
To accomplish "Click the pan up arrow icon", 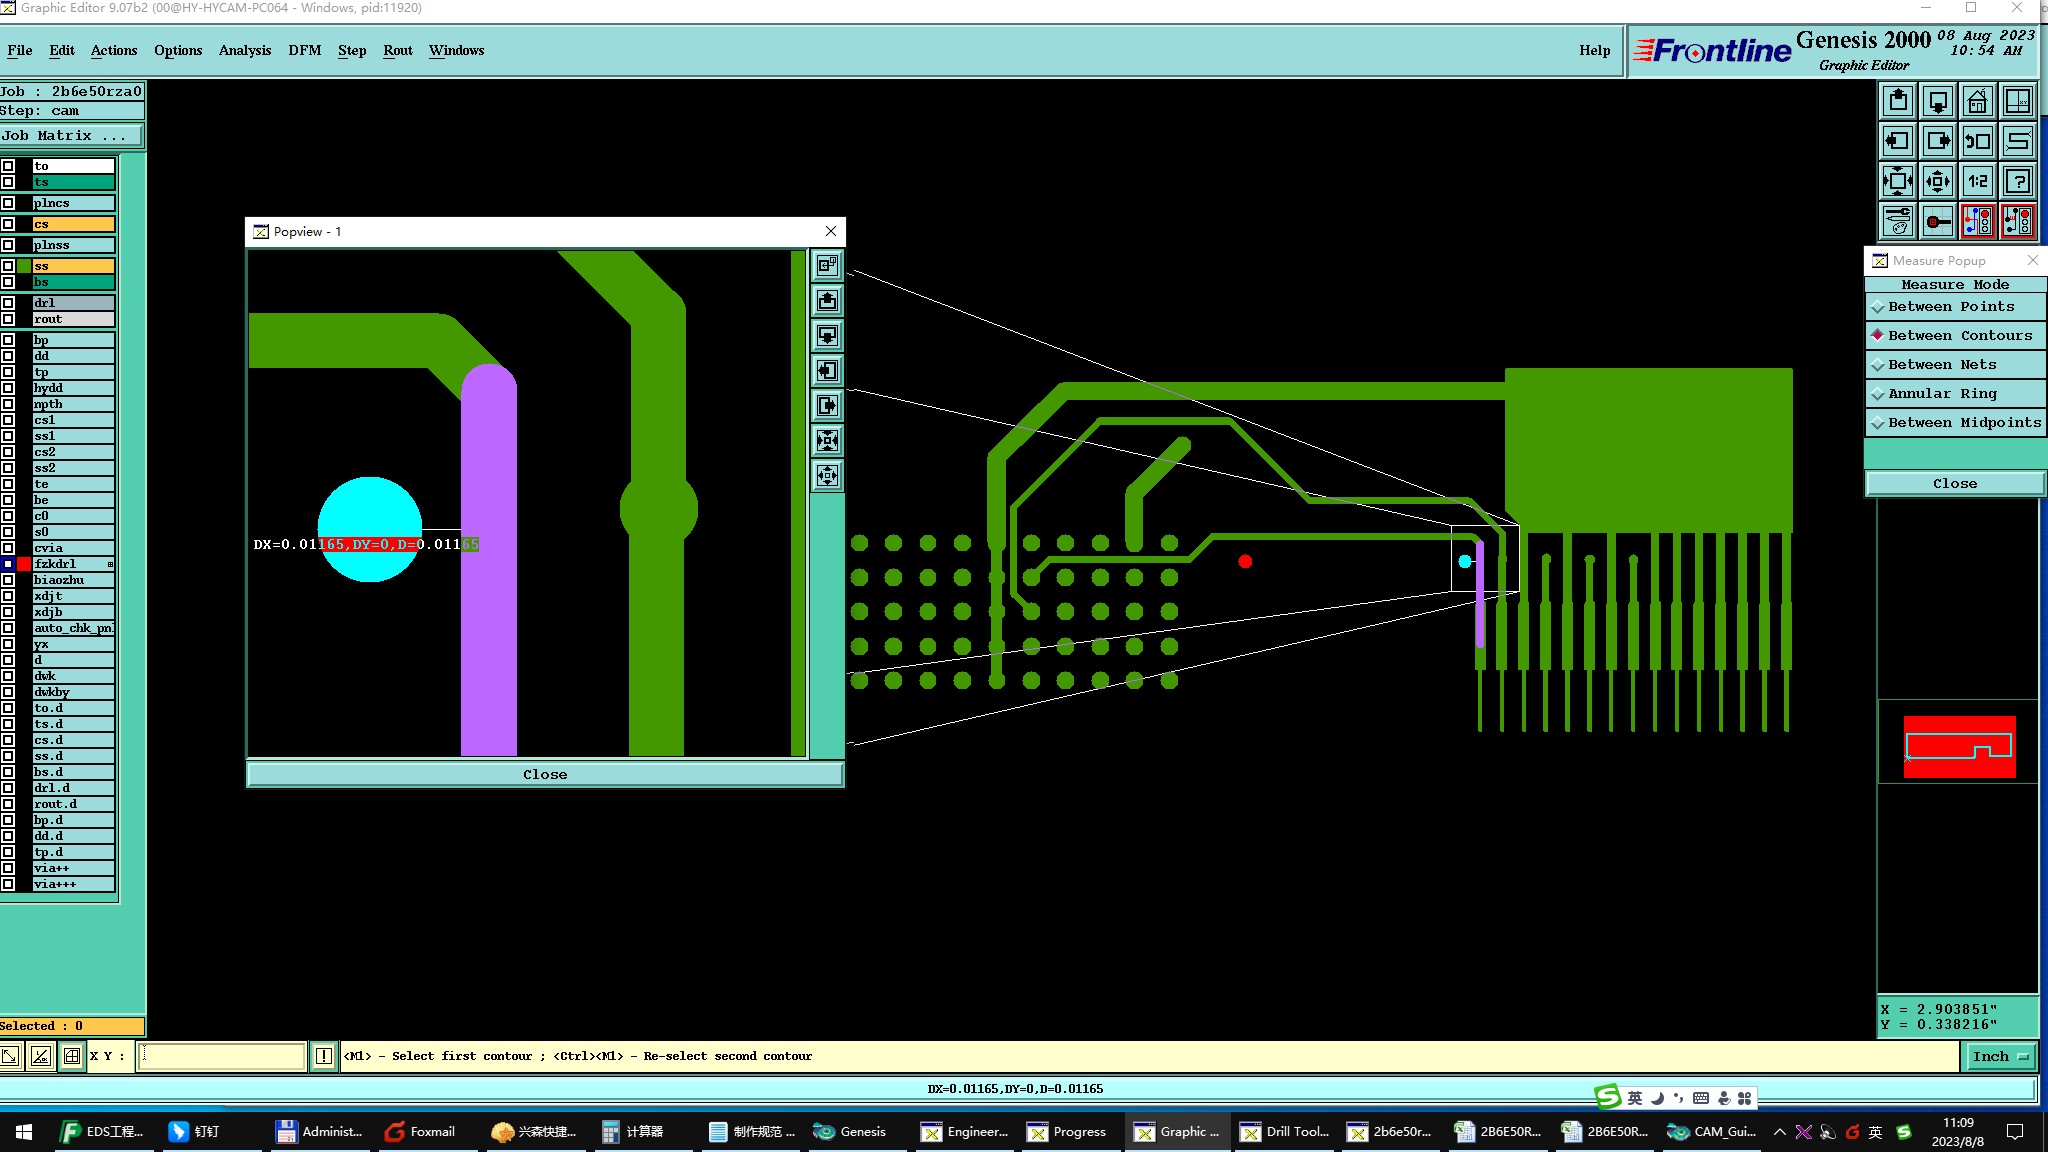I will (x=1897, y=102).
